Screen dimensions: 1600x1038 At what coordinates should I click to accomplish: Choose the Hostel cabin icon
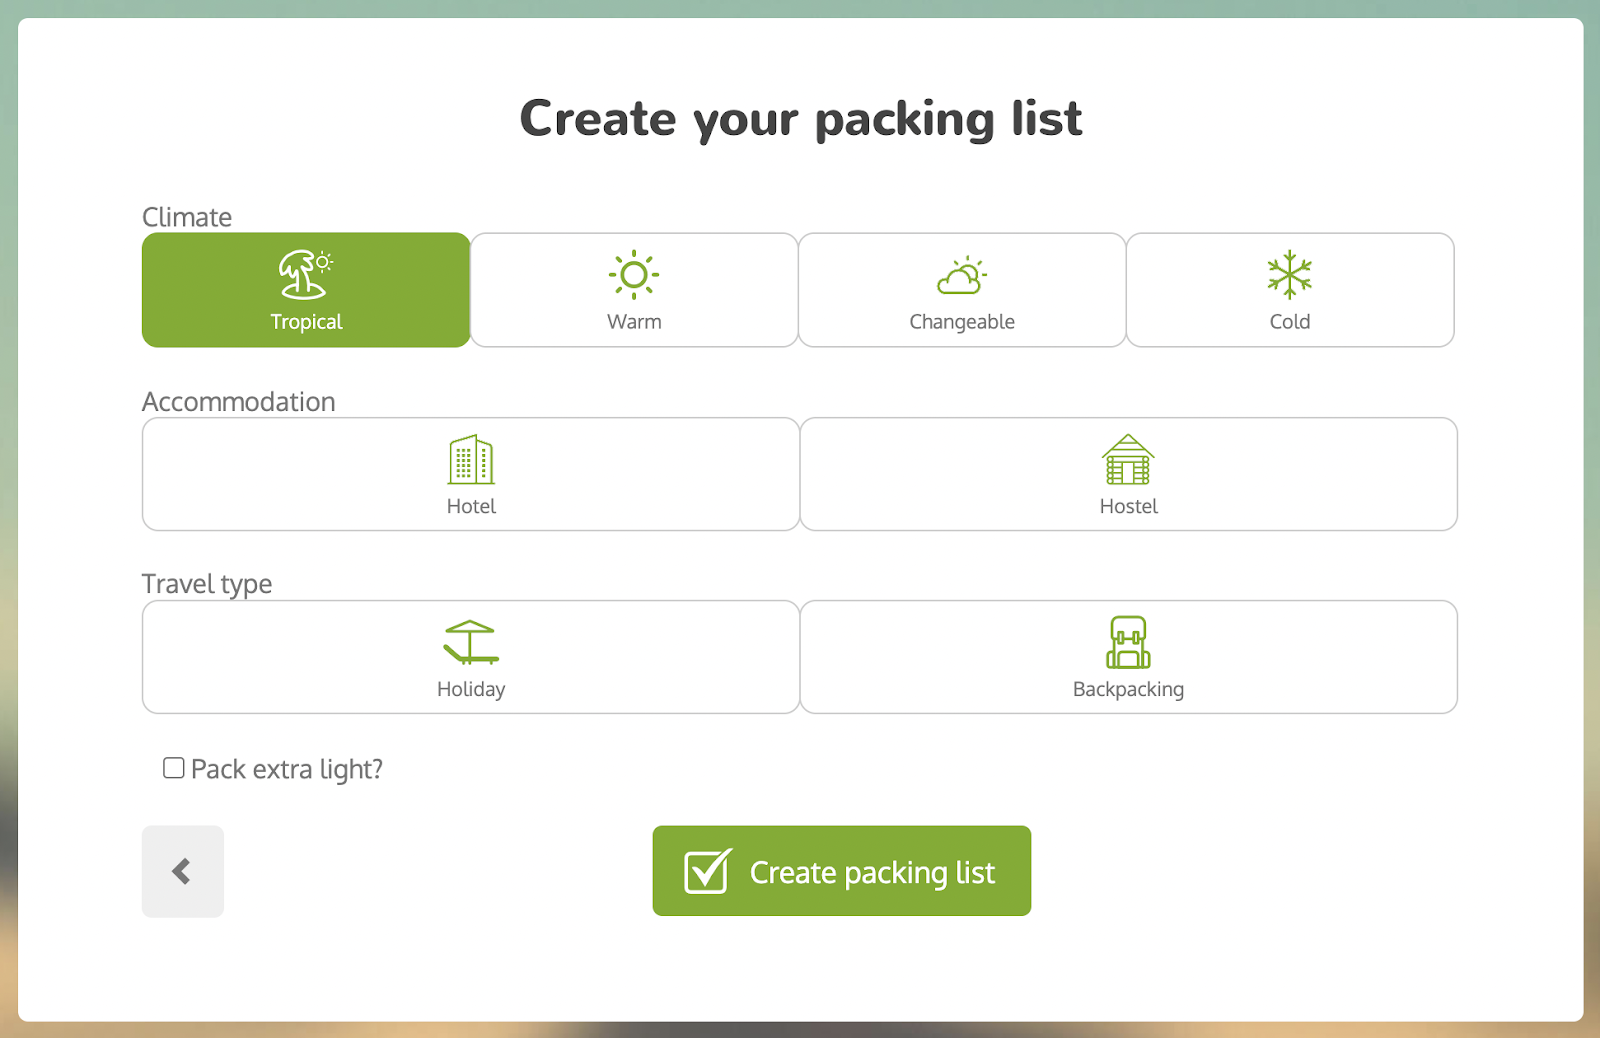(1128, 460)
